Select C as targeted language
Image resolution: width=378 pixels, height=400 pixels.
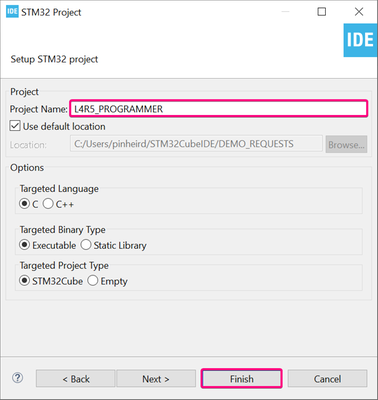(24, 204)
